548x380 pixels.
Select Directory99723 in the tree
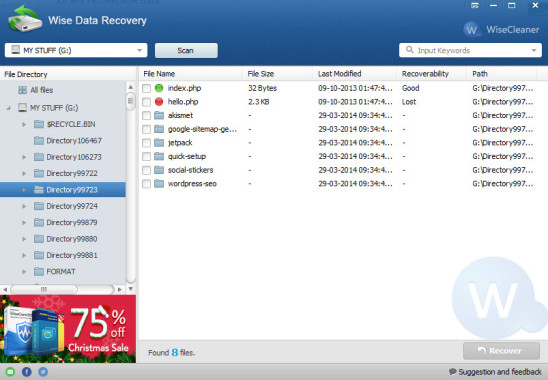(x=63, y=189)
